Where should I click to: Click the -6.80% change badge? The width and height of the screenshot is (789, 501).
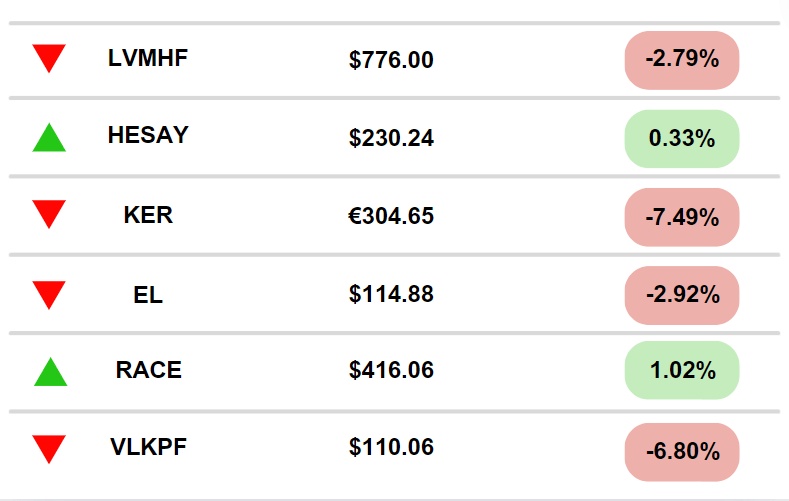[682, 452]
